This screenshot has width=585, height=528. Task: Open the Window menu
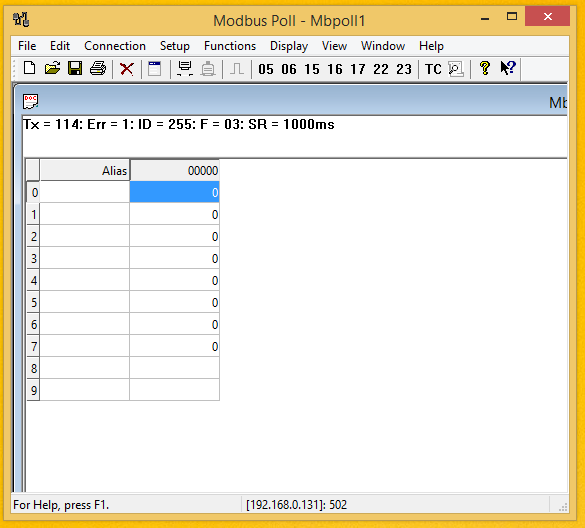(x=382, y=46)
